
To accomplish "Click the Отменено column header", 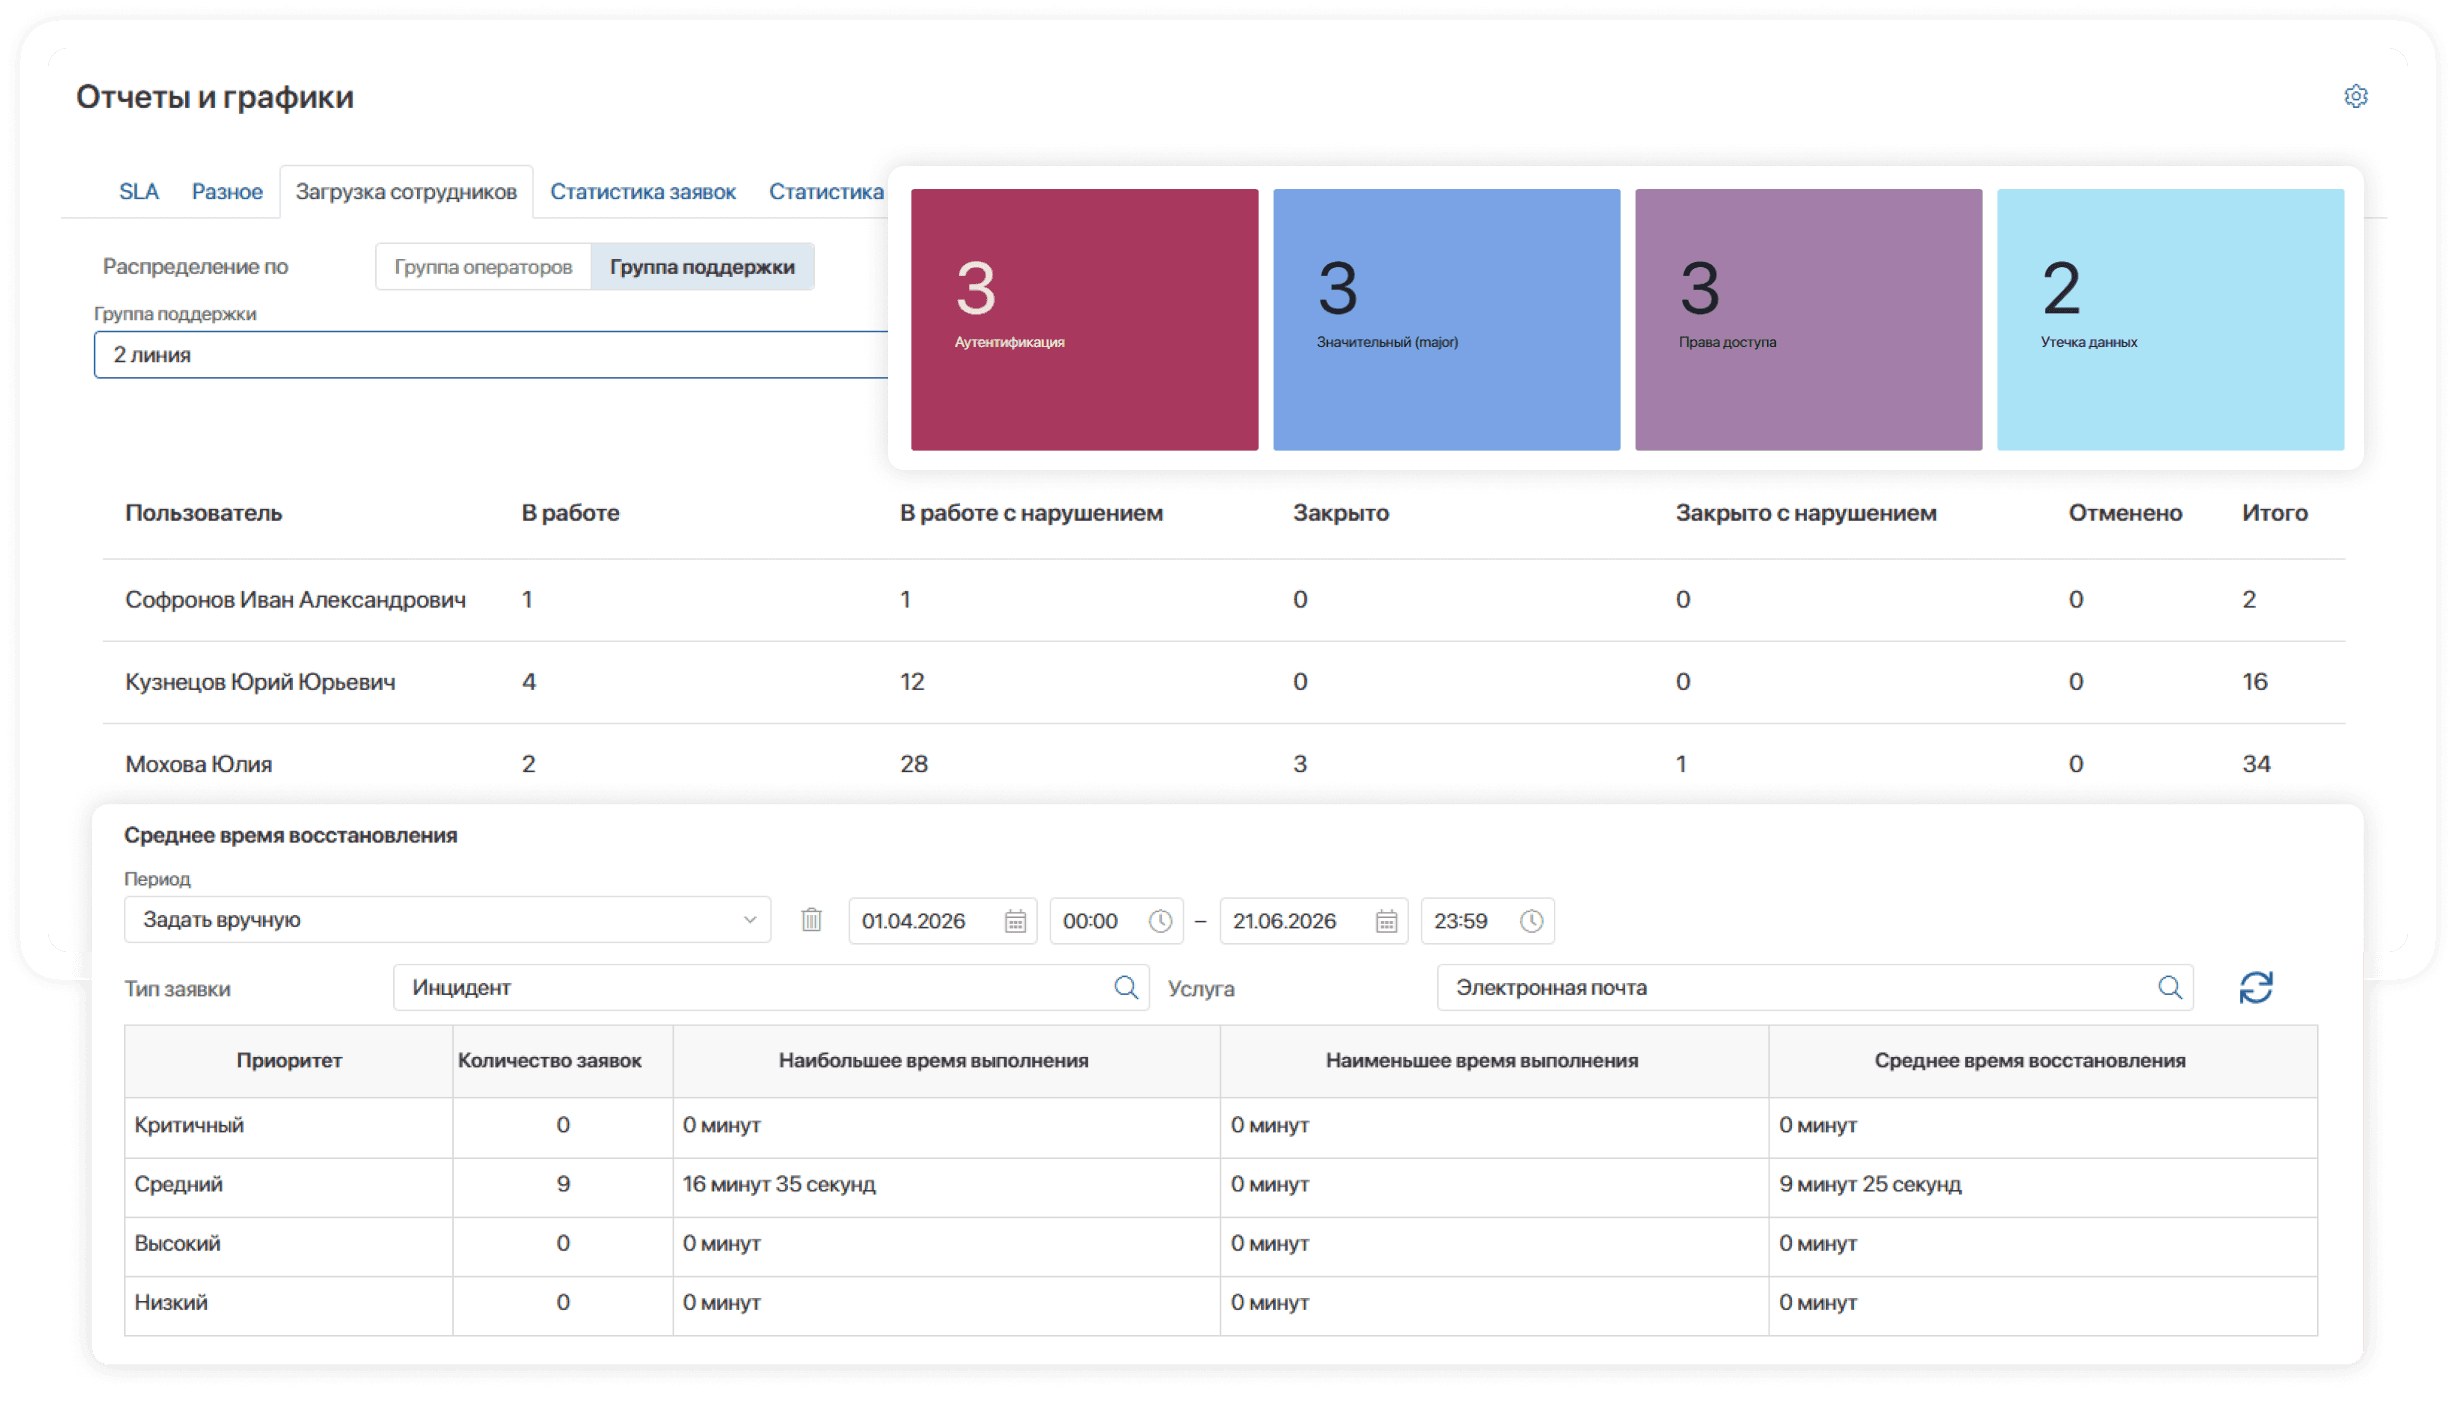I will [2125, 513].
